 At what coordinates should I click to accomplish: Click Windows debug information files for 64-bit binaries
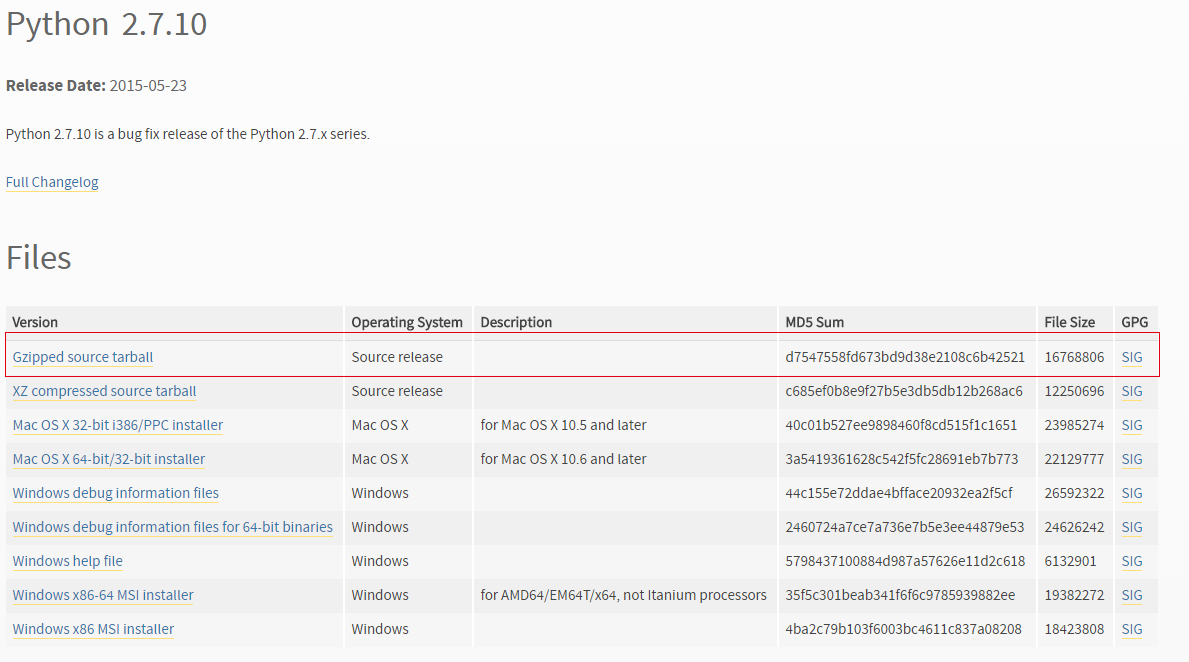tap(172, 527)
